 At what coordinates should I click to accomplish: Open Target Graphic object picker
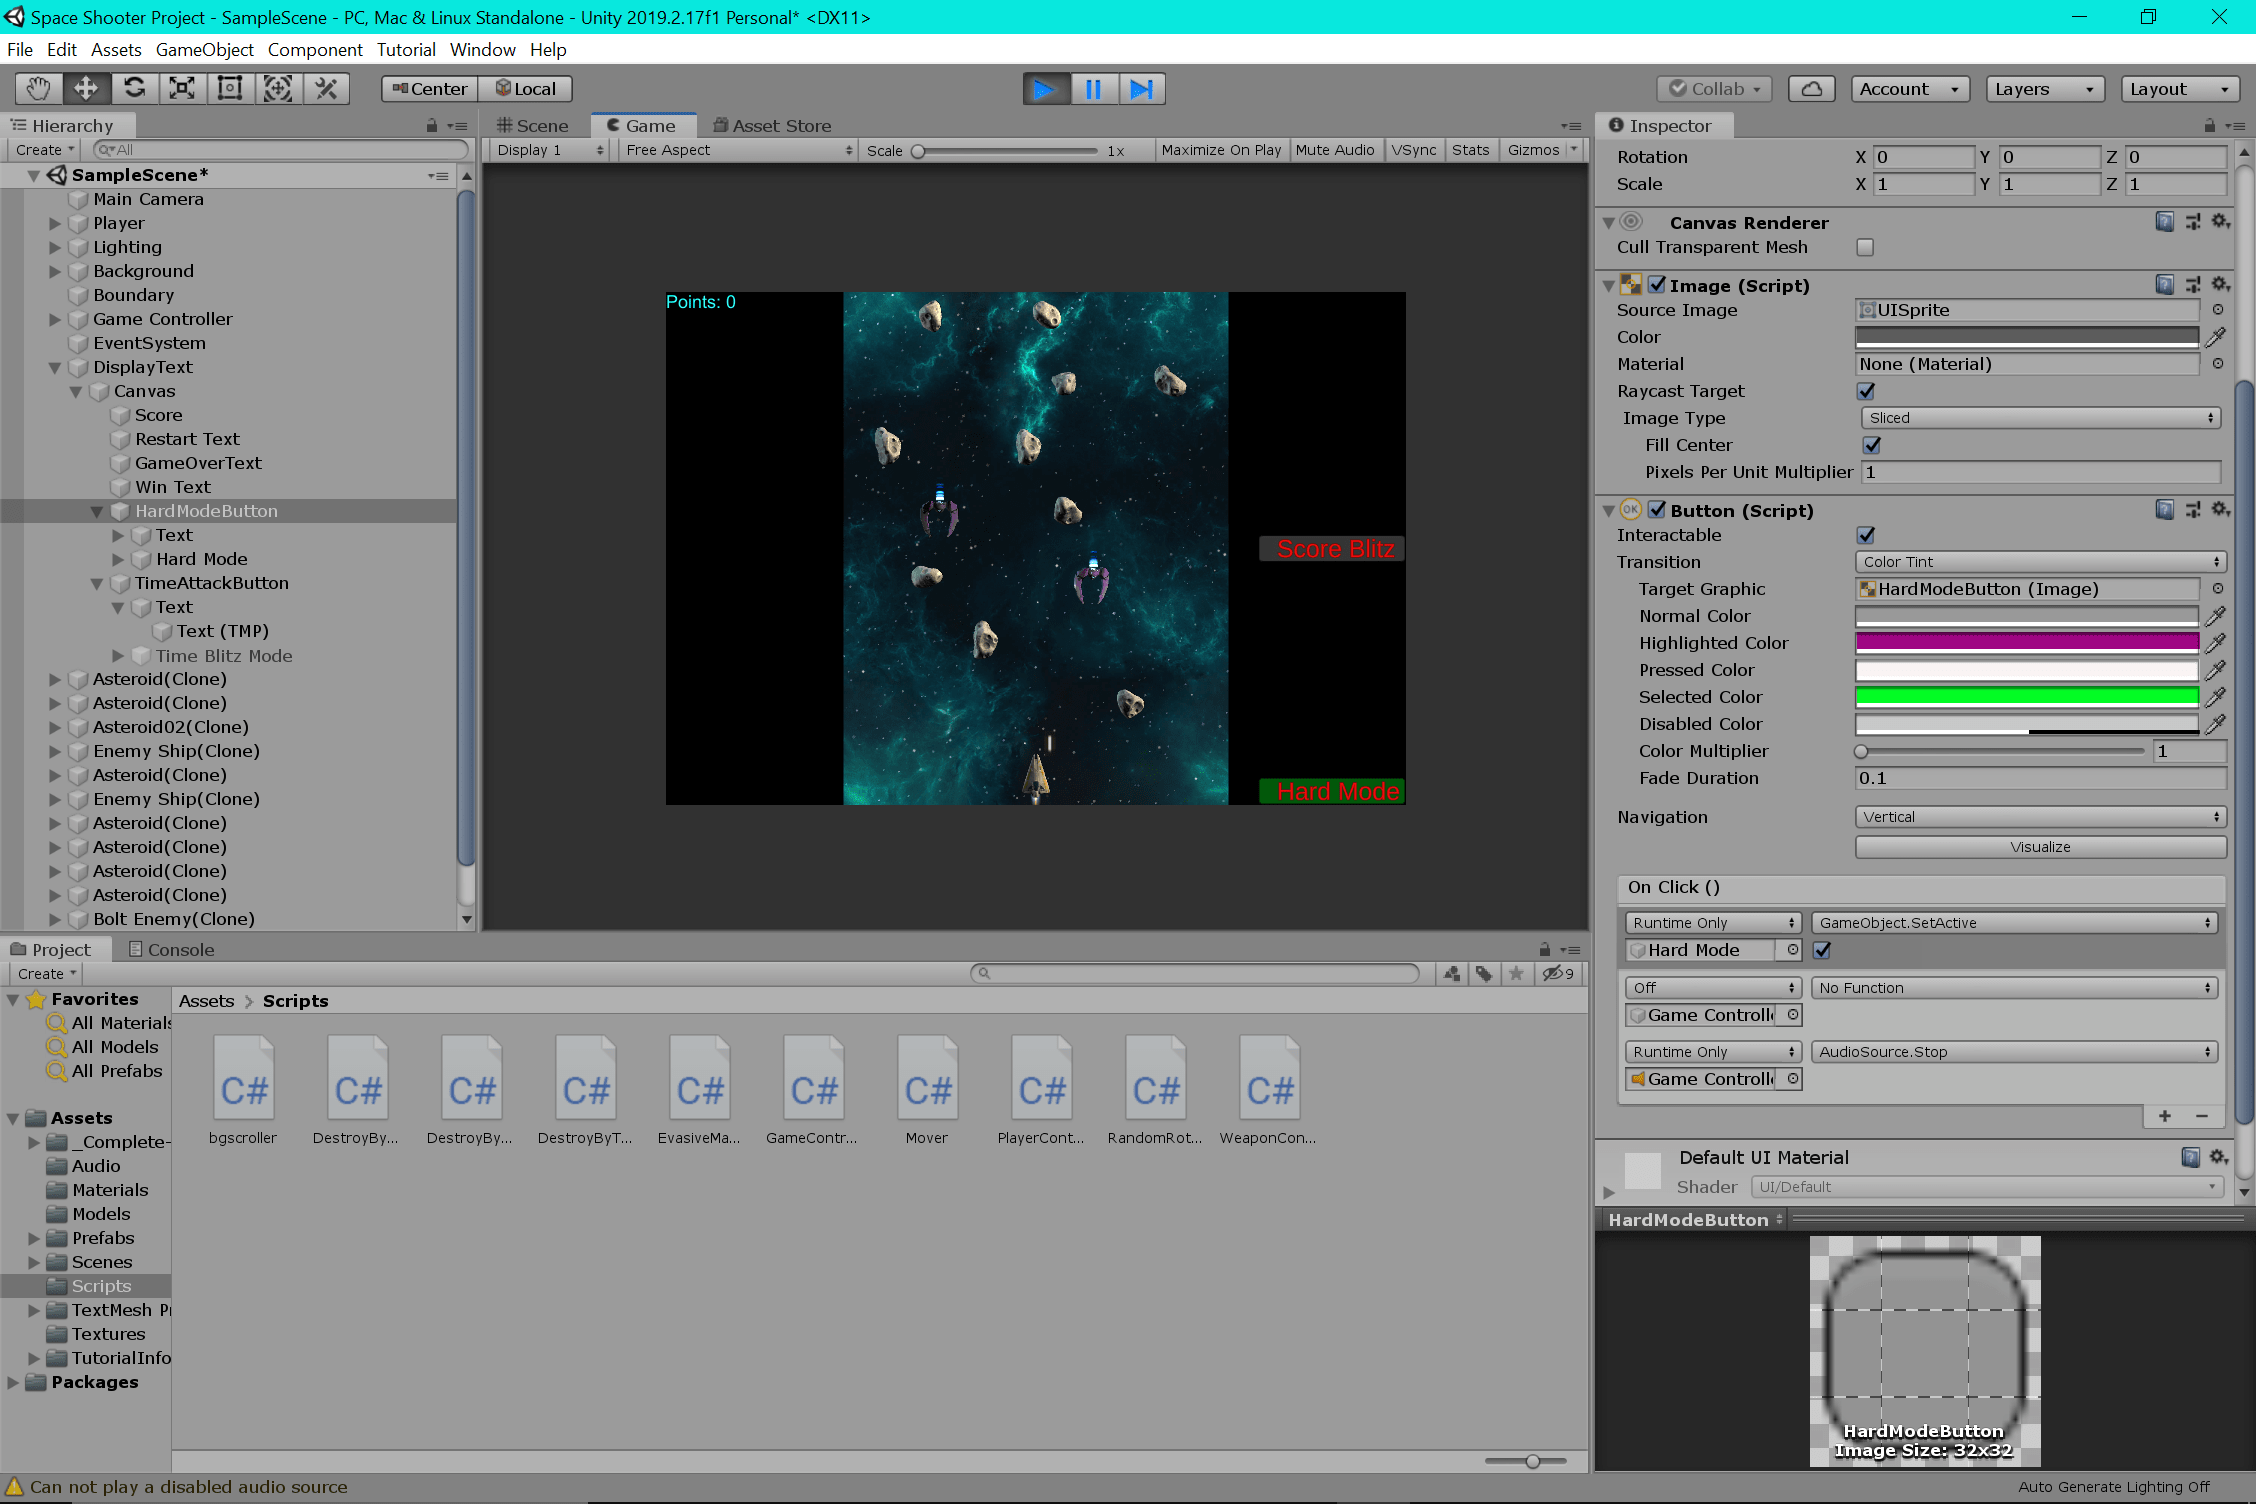click(x=2218, y=589)
